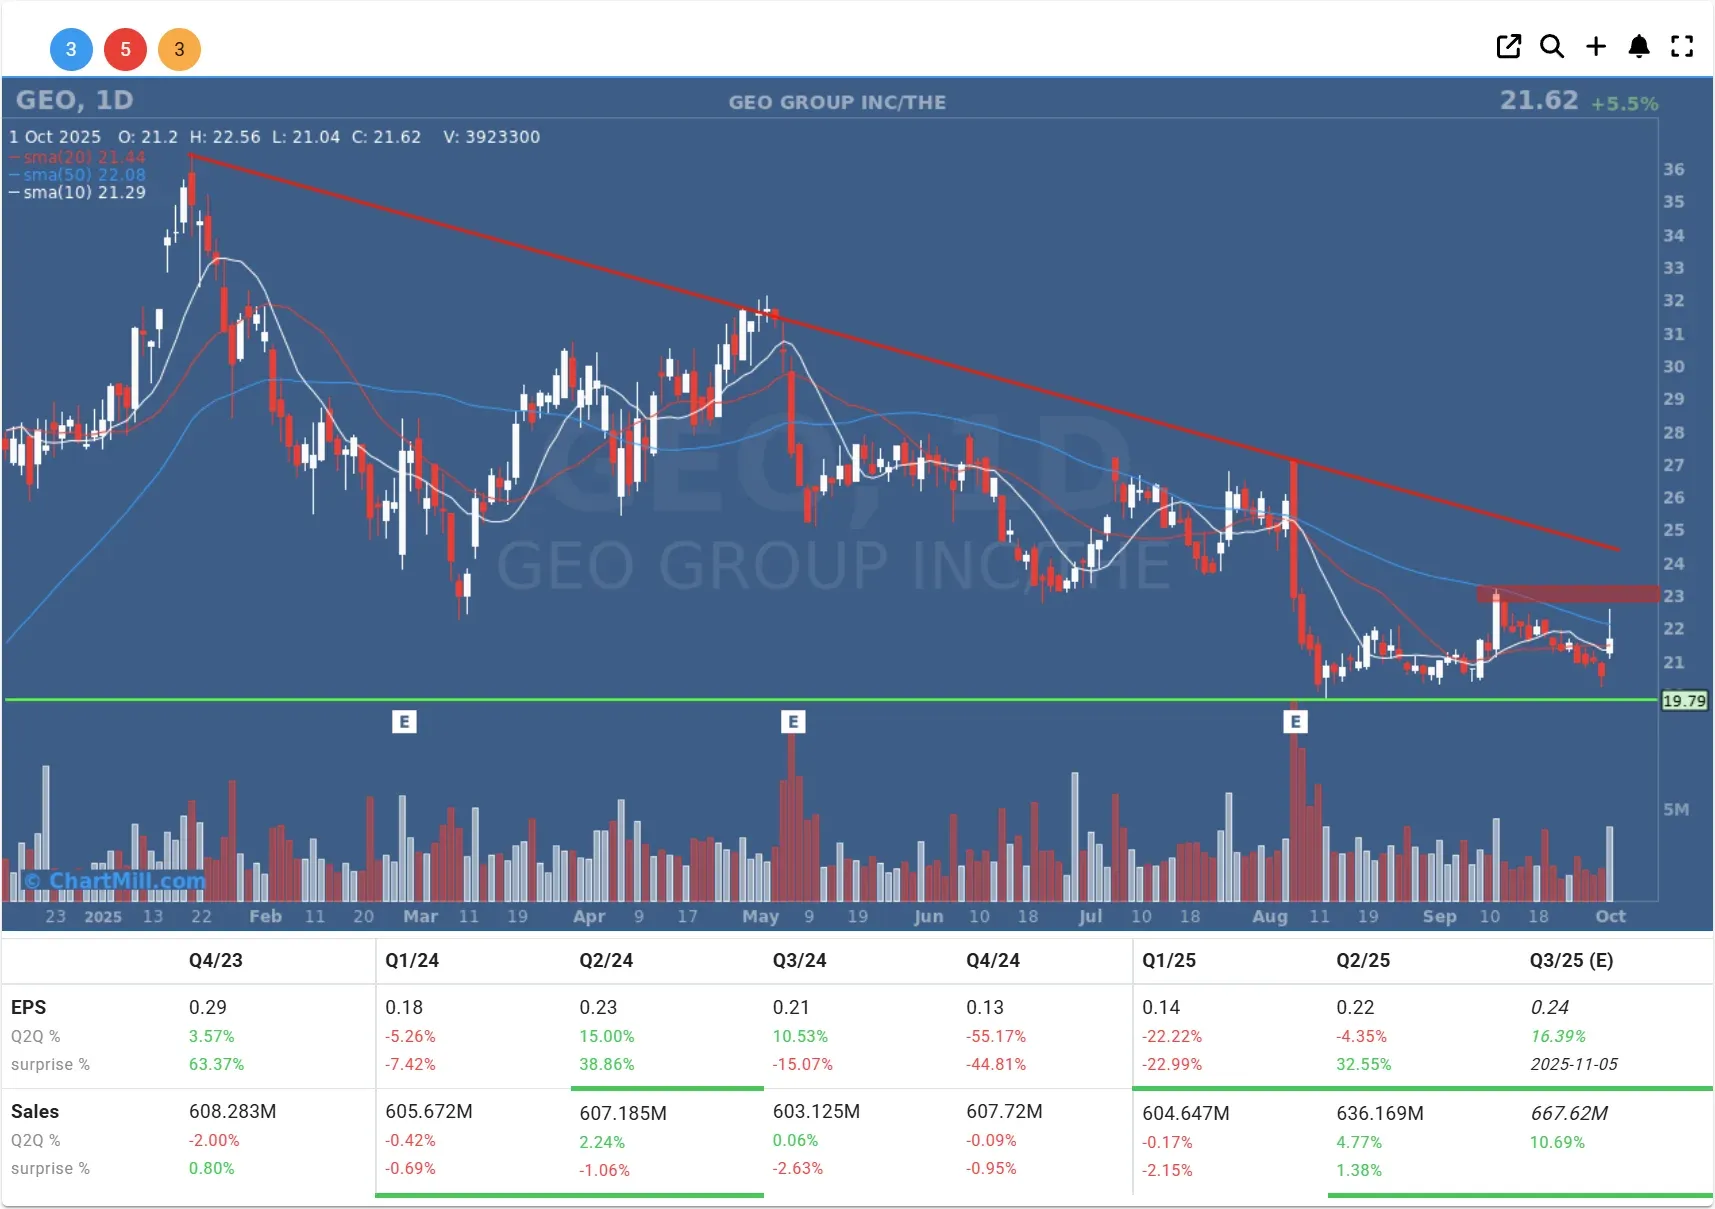Click the earnings E marker near May
The image size is (1715, 1209).
(x=793, y=721)
